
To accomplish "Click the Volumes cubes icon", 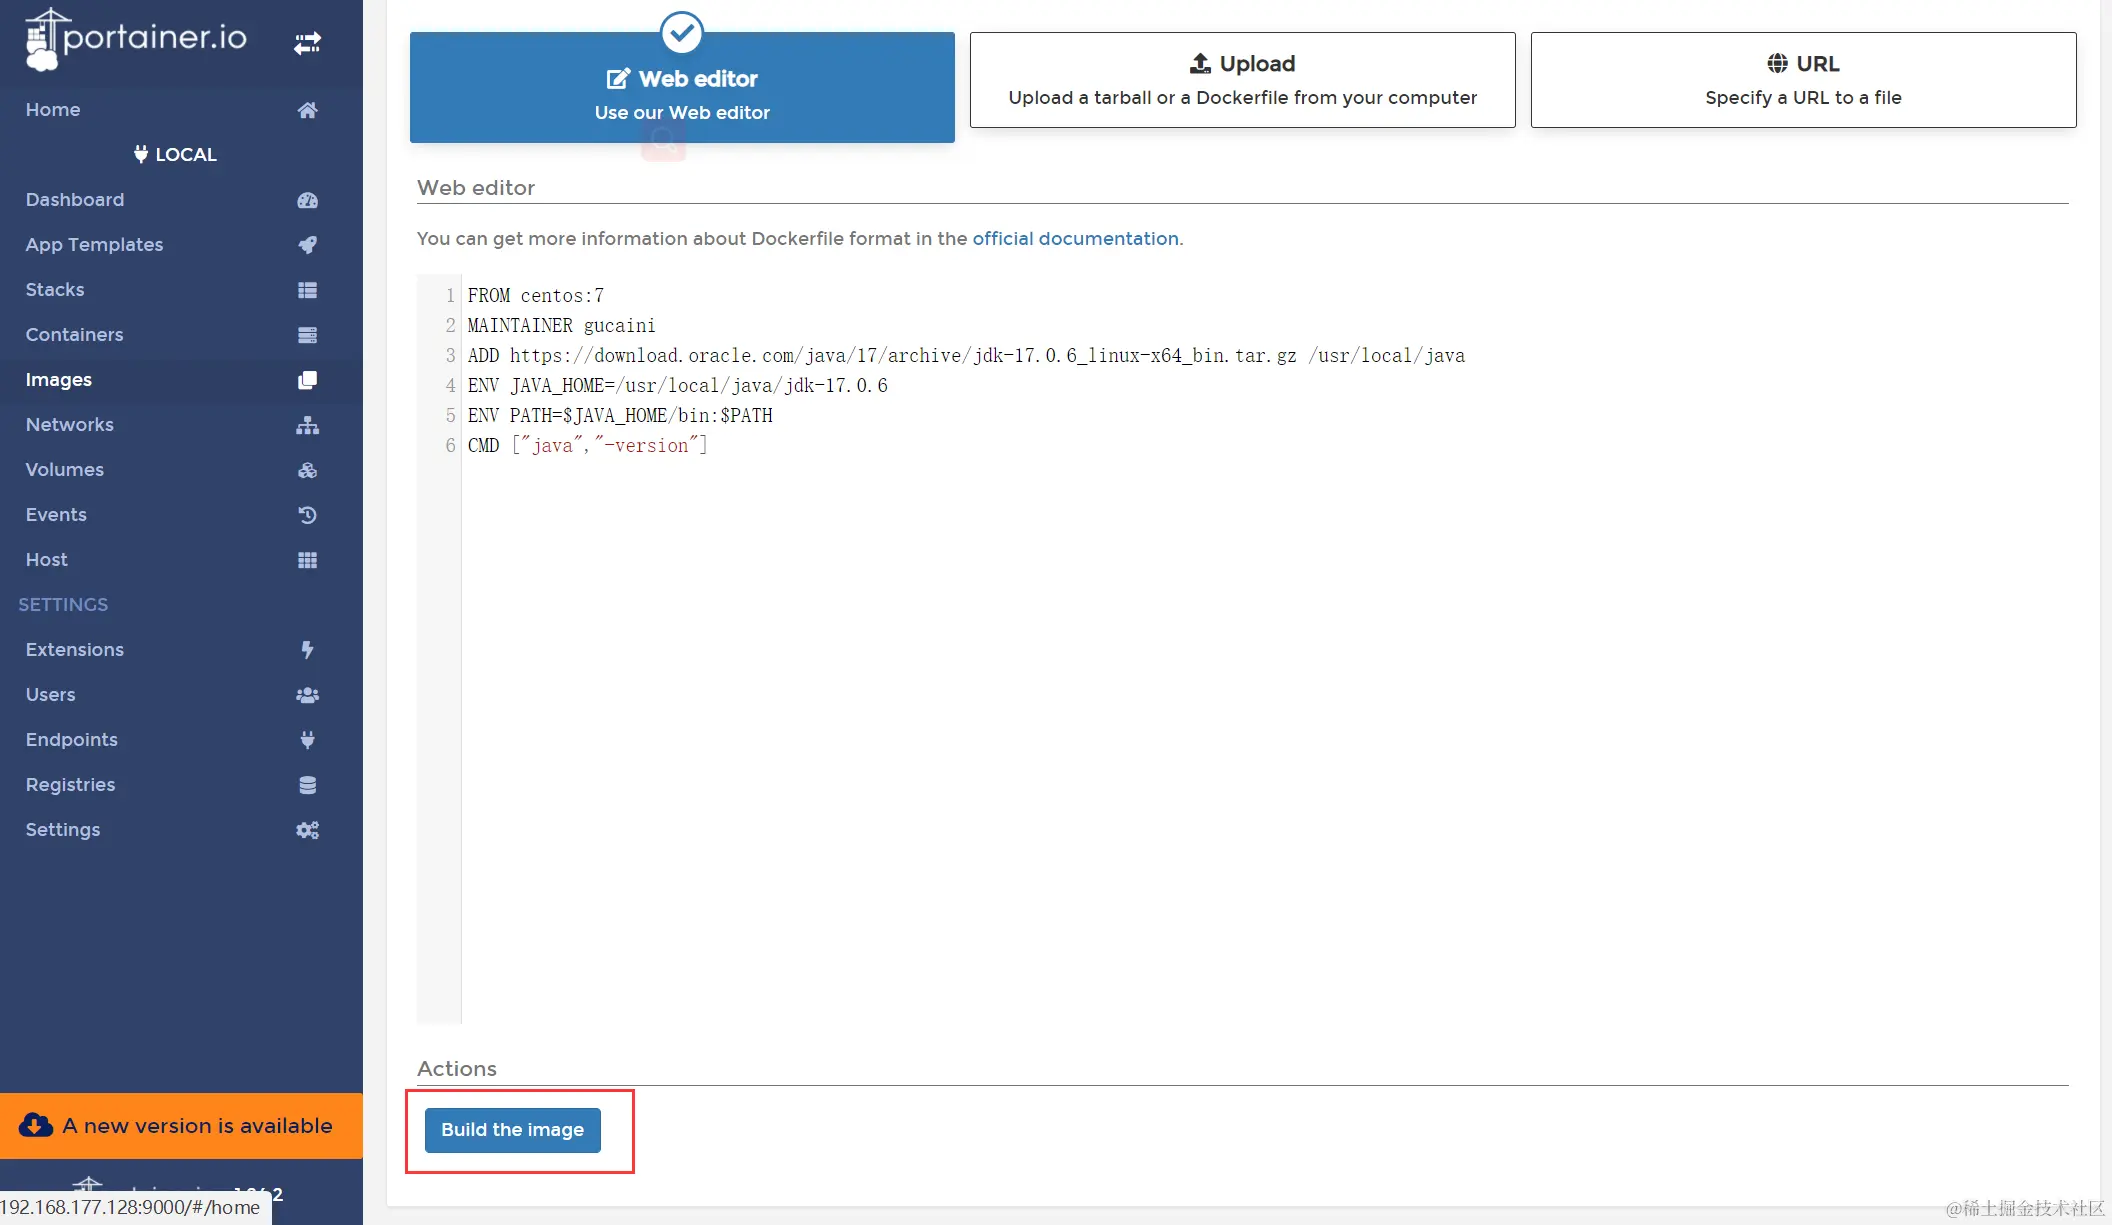I will click(307, 470).
